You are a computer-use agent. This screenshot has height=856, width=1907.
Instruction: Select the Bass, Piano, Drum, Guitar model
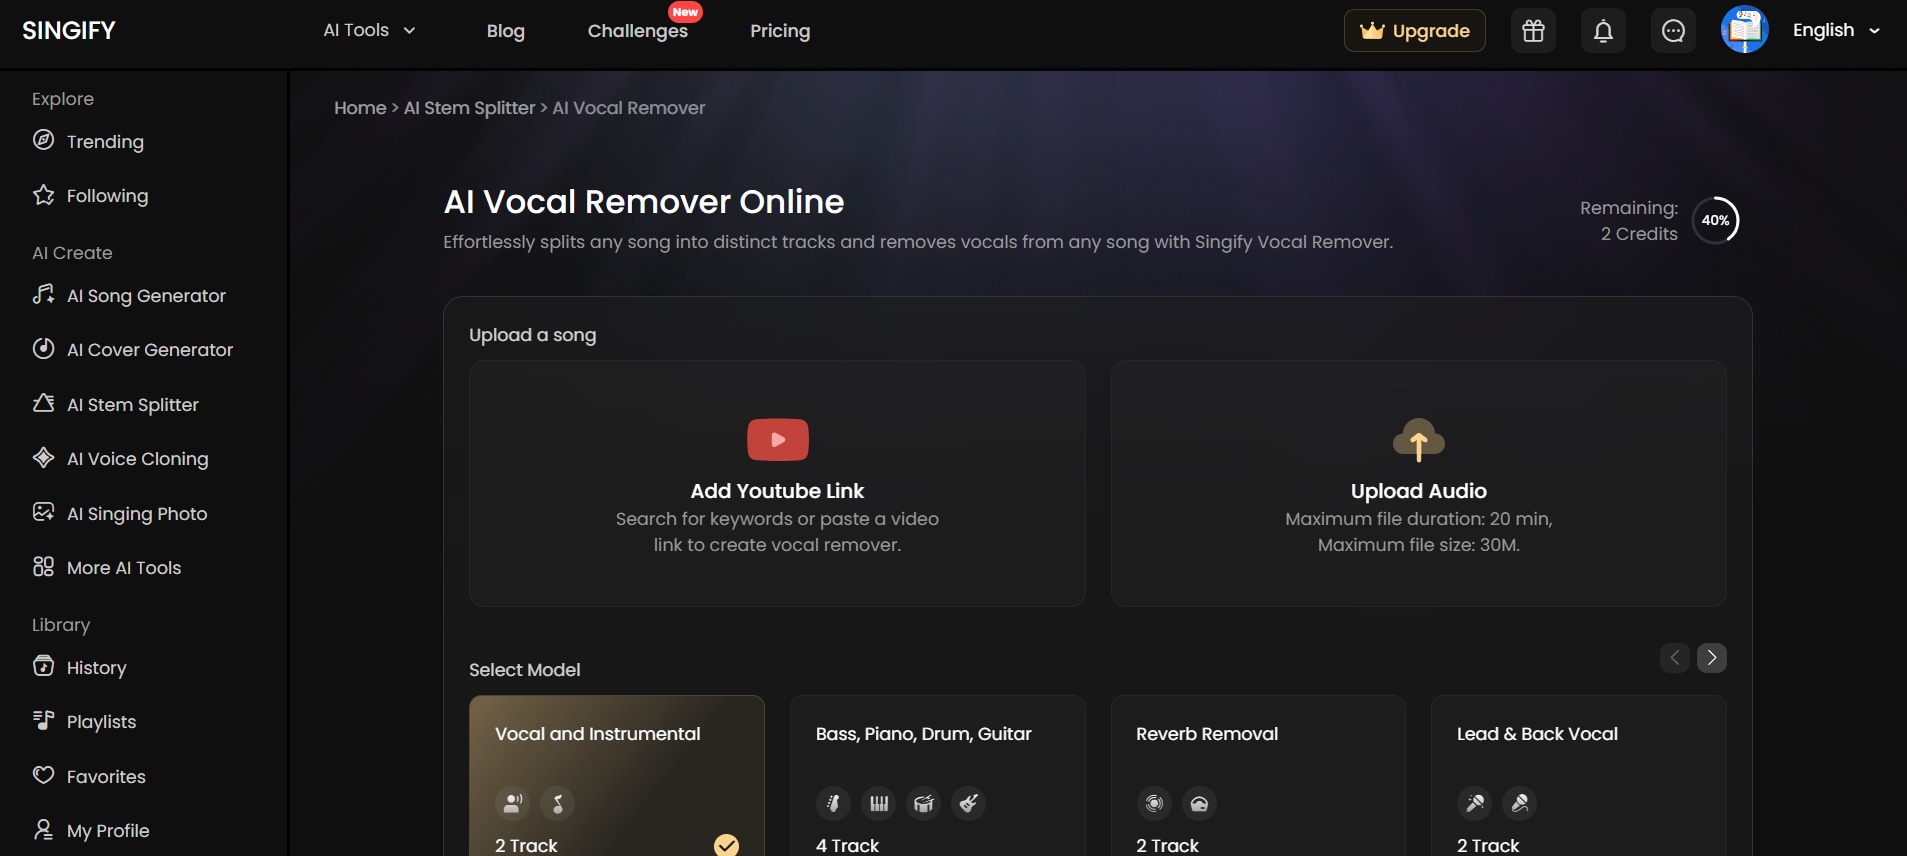pos(938,776)
